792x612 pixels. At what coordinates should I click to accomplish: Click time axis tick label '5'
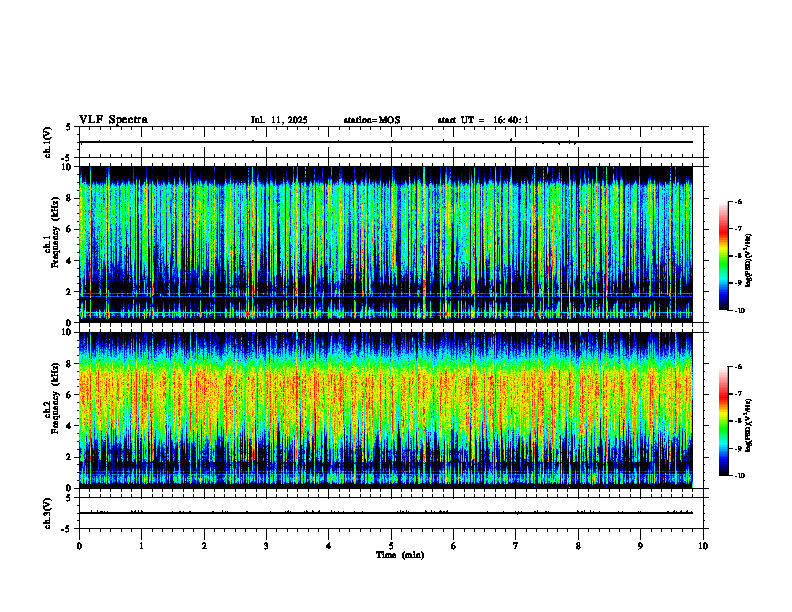coord(391,546)
